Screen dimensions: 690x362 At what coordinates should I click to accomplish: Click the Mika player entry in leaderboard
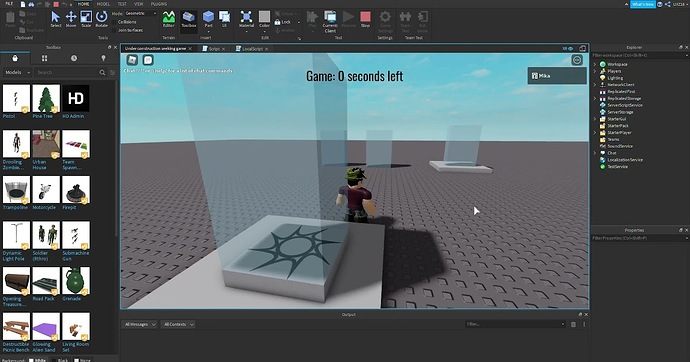557,76
